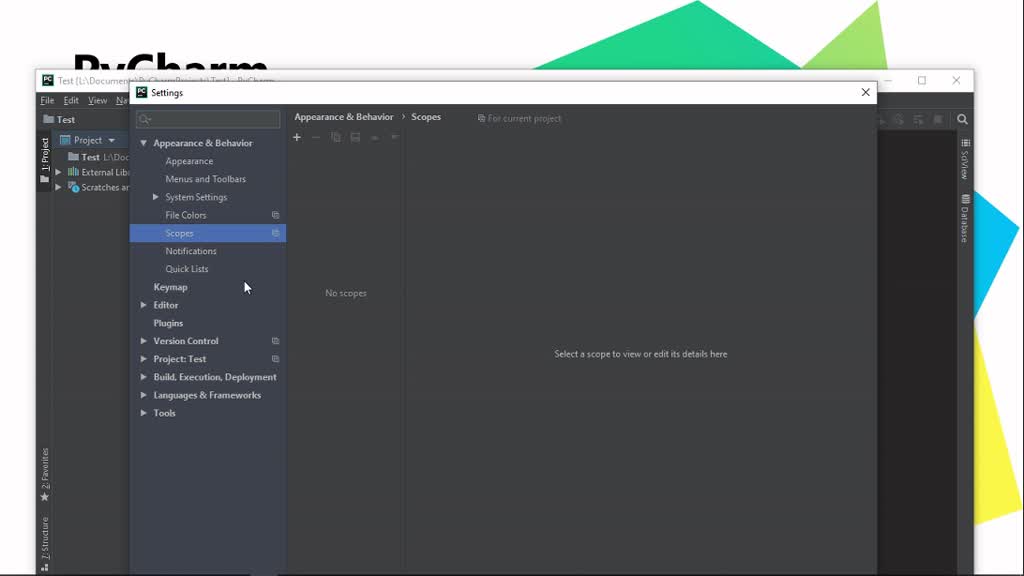Image resolution: width=1024 pixels, height=576 pixels.
Task: Expand Languages & Frameworks section
Action: pos(144,395)
